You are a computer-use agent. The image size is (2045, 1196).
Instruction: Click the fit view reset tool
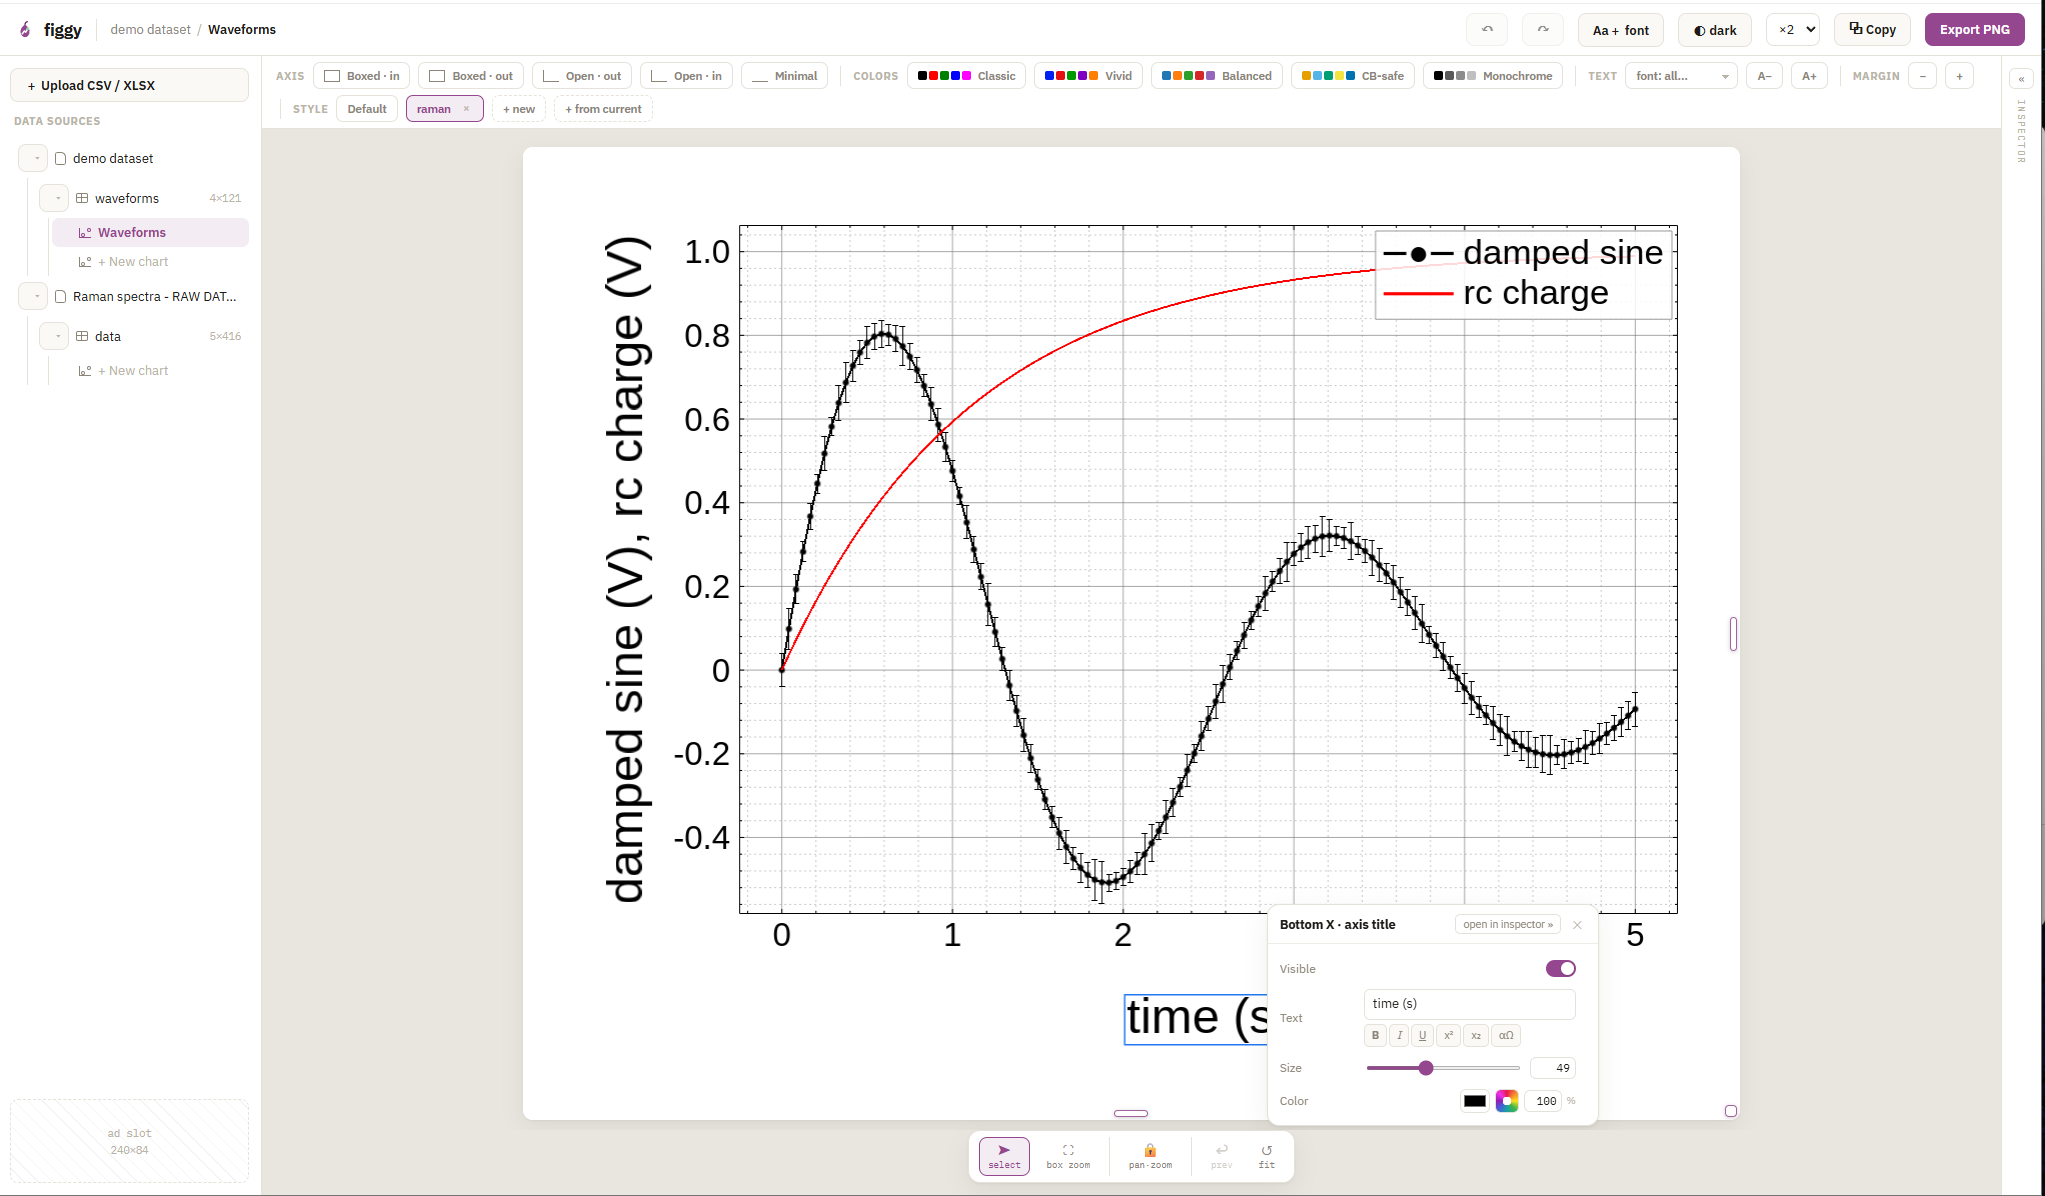coord(1267,1156)
